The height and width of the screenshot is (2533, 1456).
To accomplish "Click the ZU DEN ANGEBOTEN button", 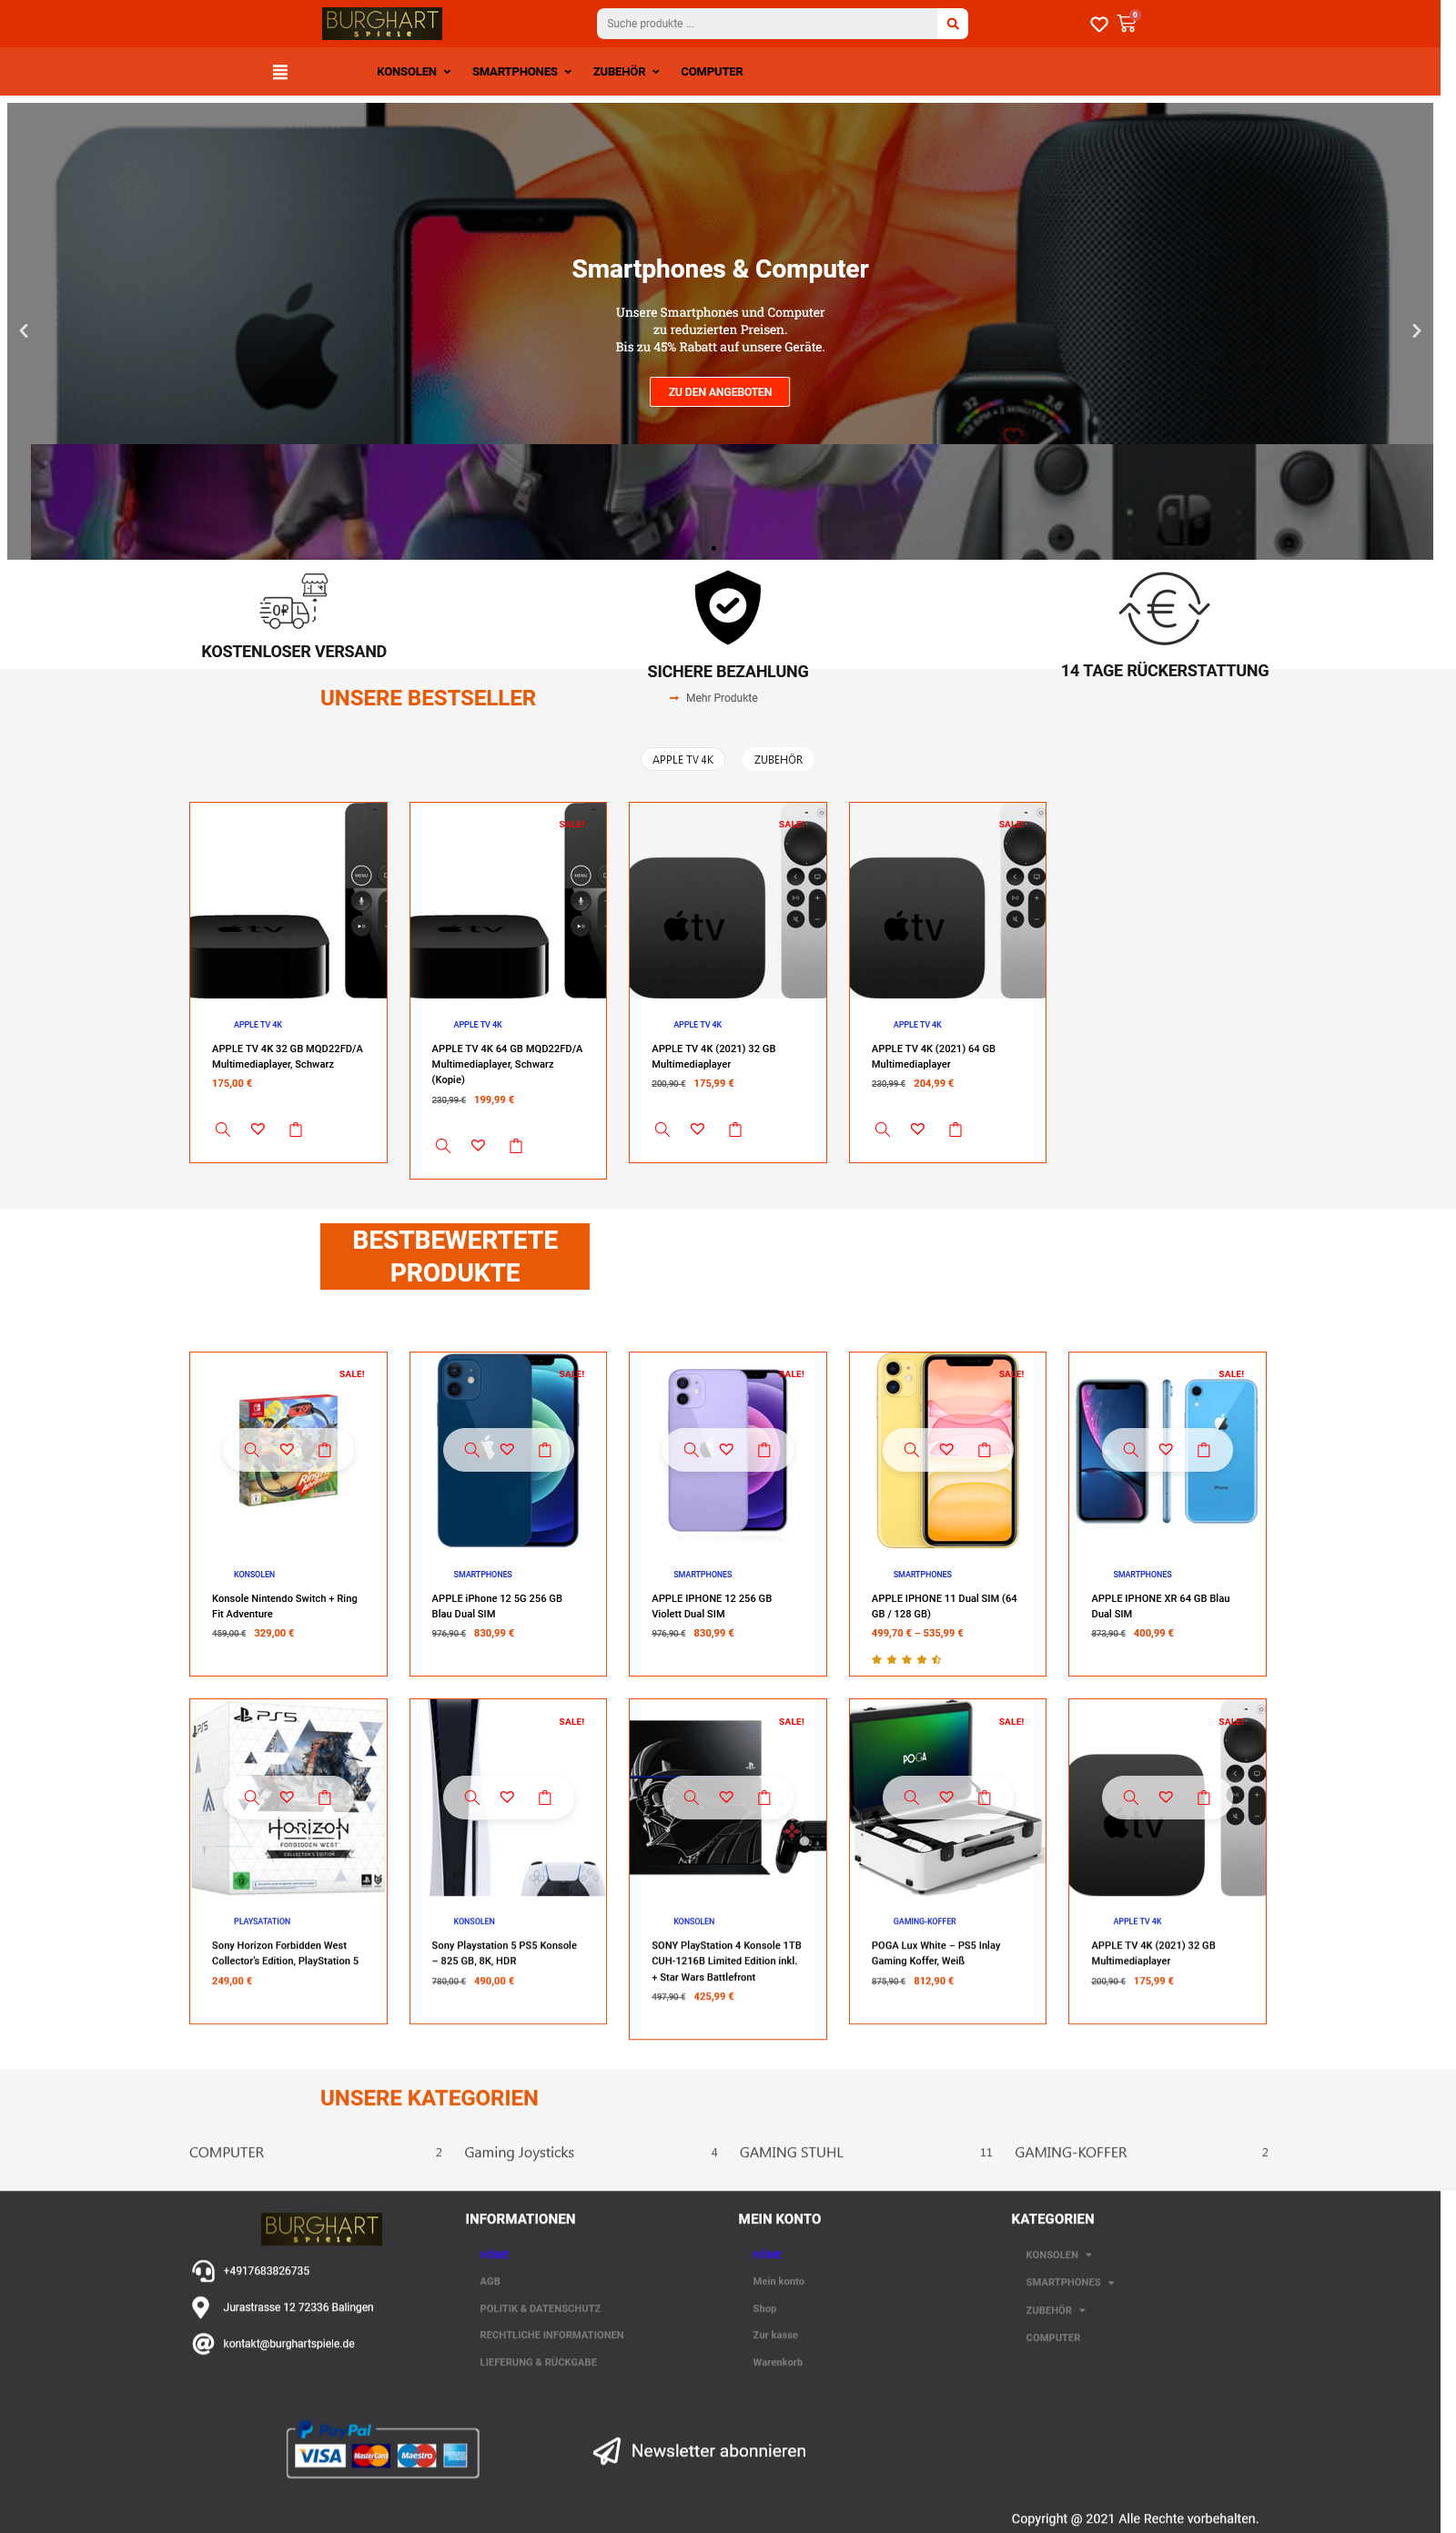I will click(x=720, y=392).
